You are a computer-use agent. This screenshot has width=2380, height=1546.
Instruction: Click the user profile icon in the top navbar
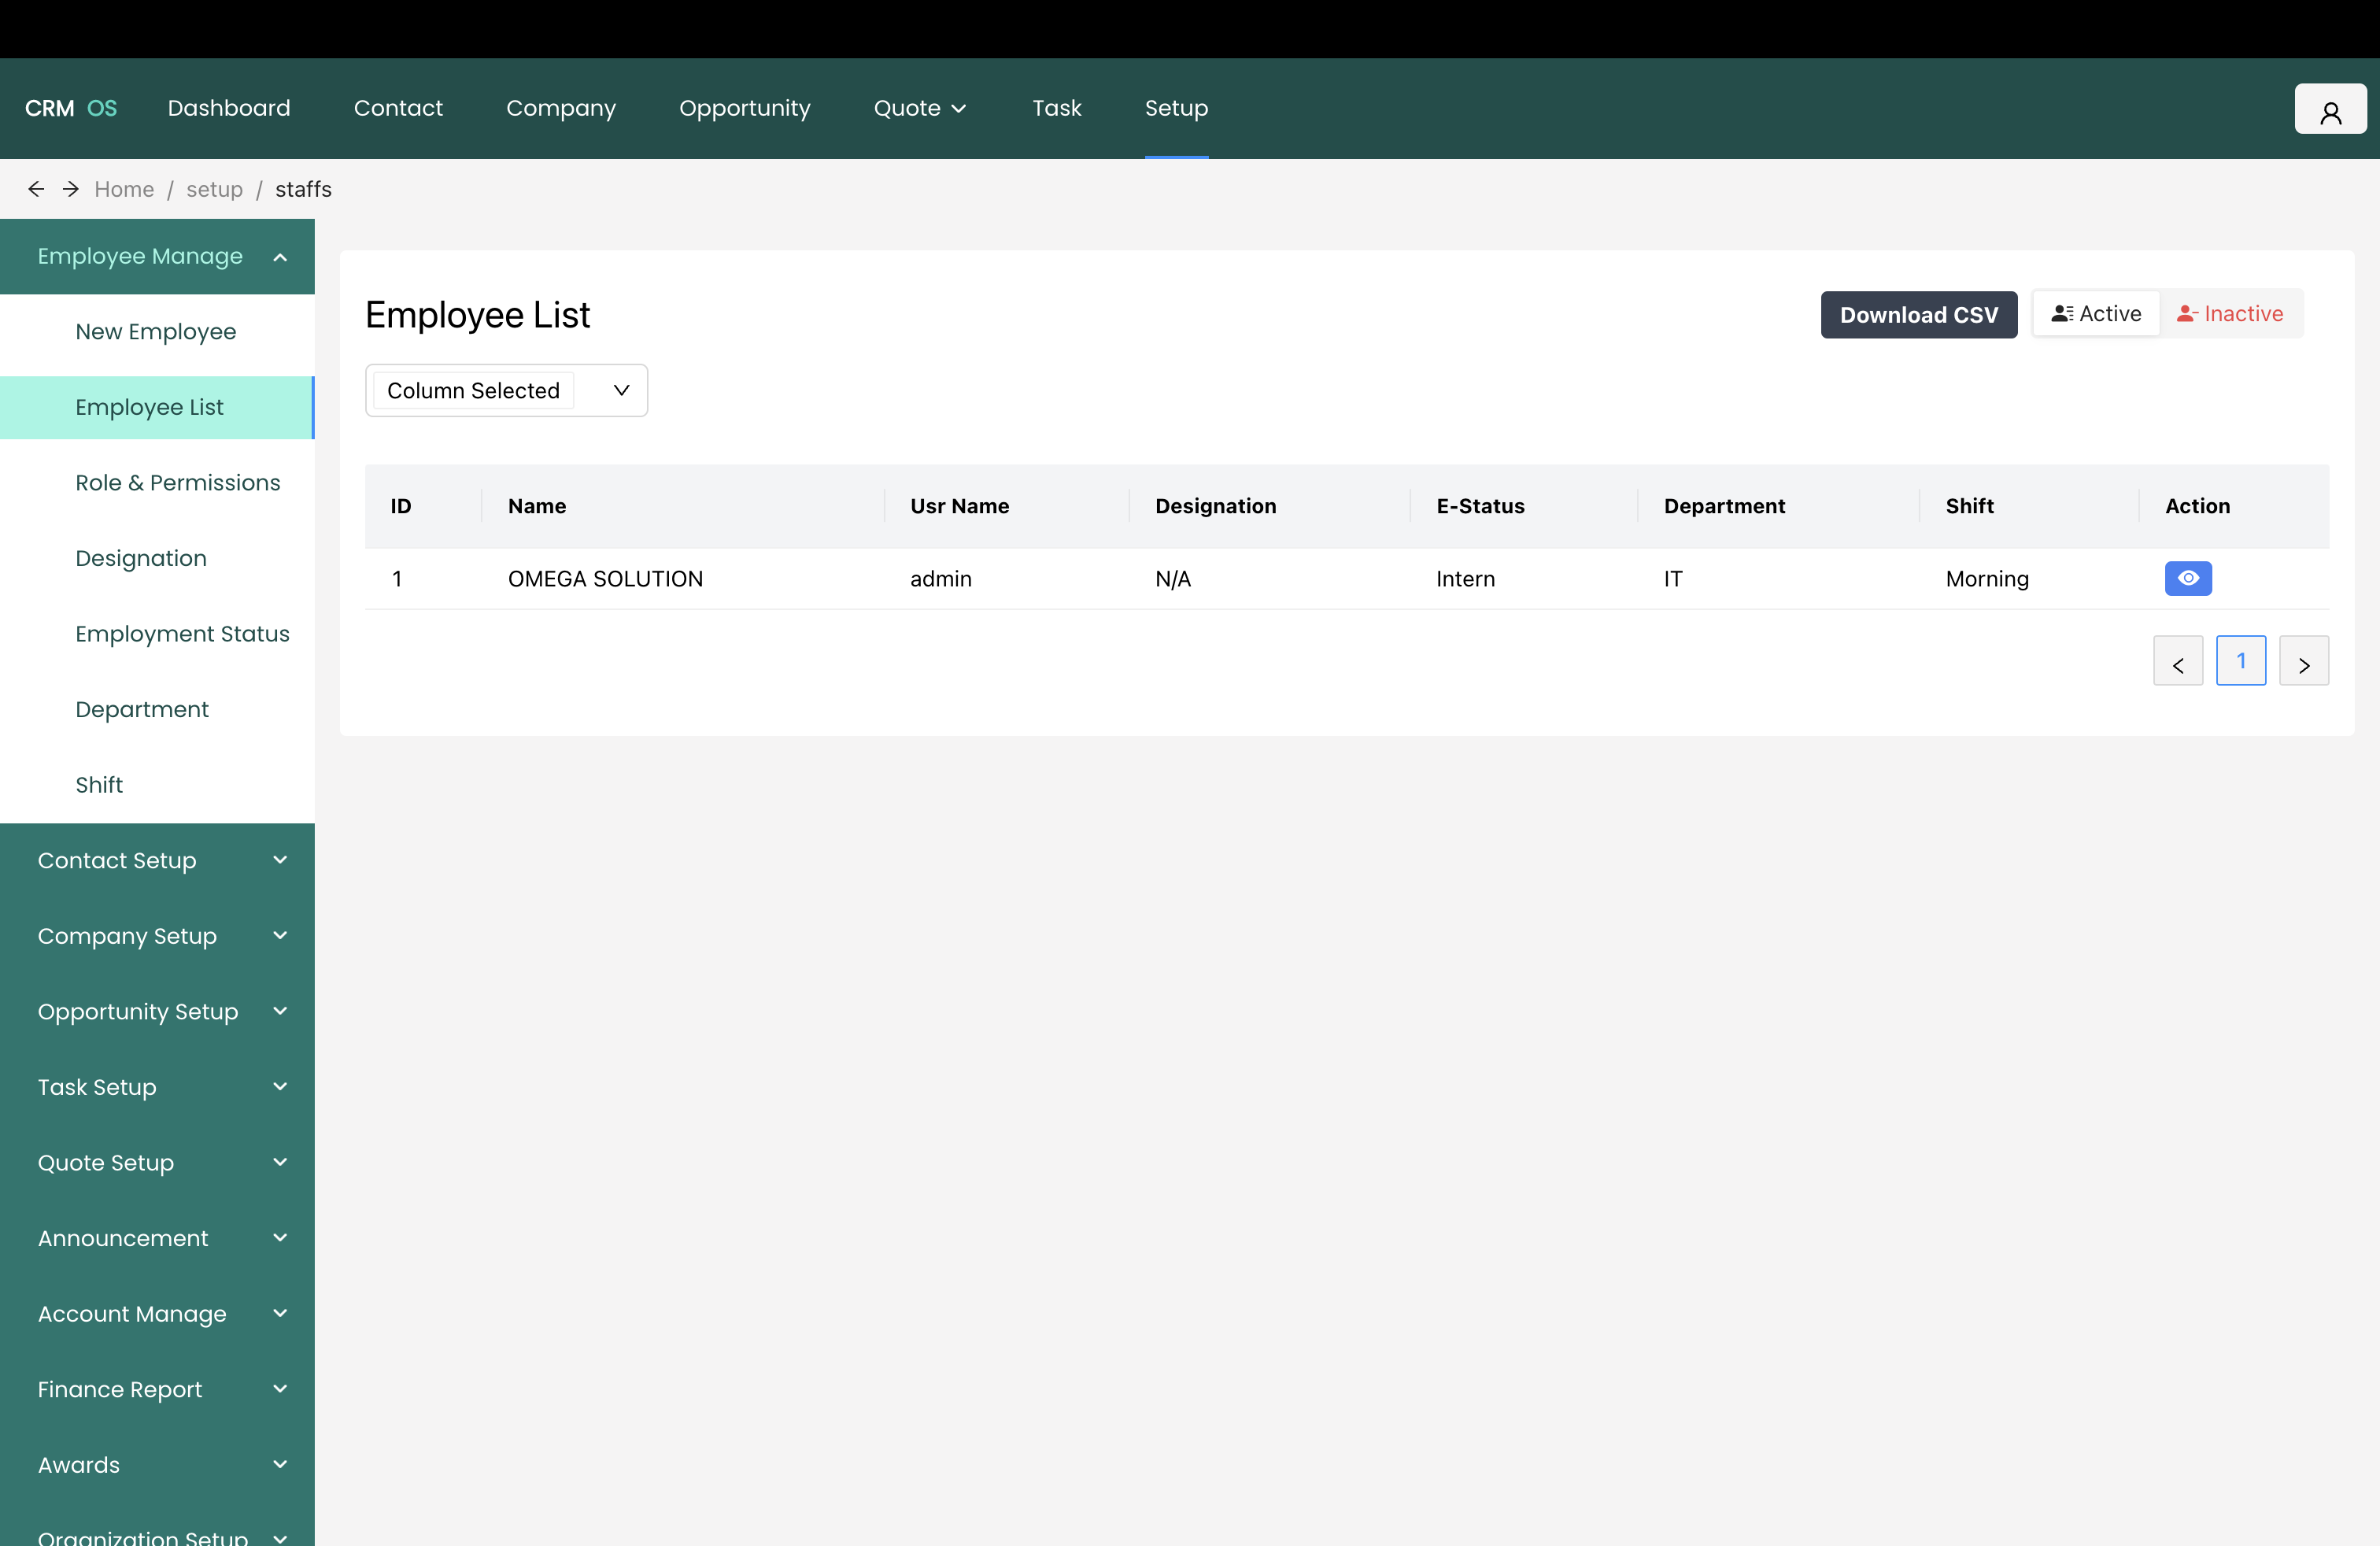pos(2330,108)
